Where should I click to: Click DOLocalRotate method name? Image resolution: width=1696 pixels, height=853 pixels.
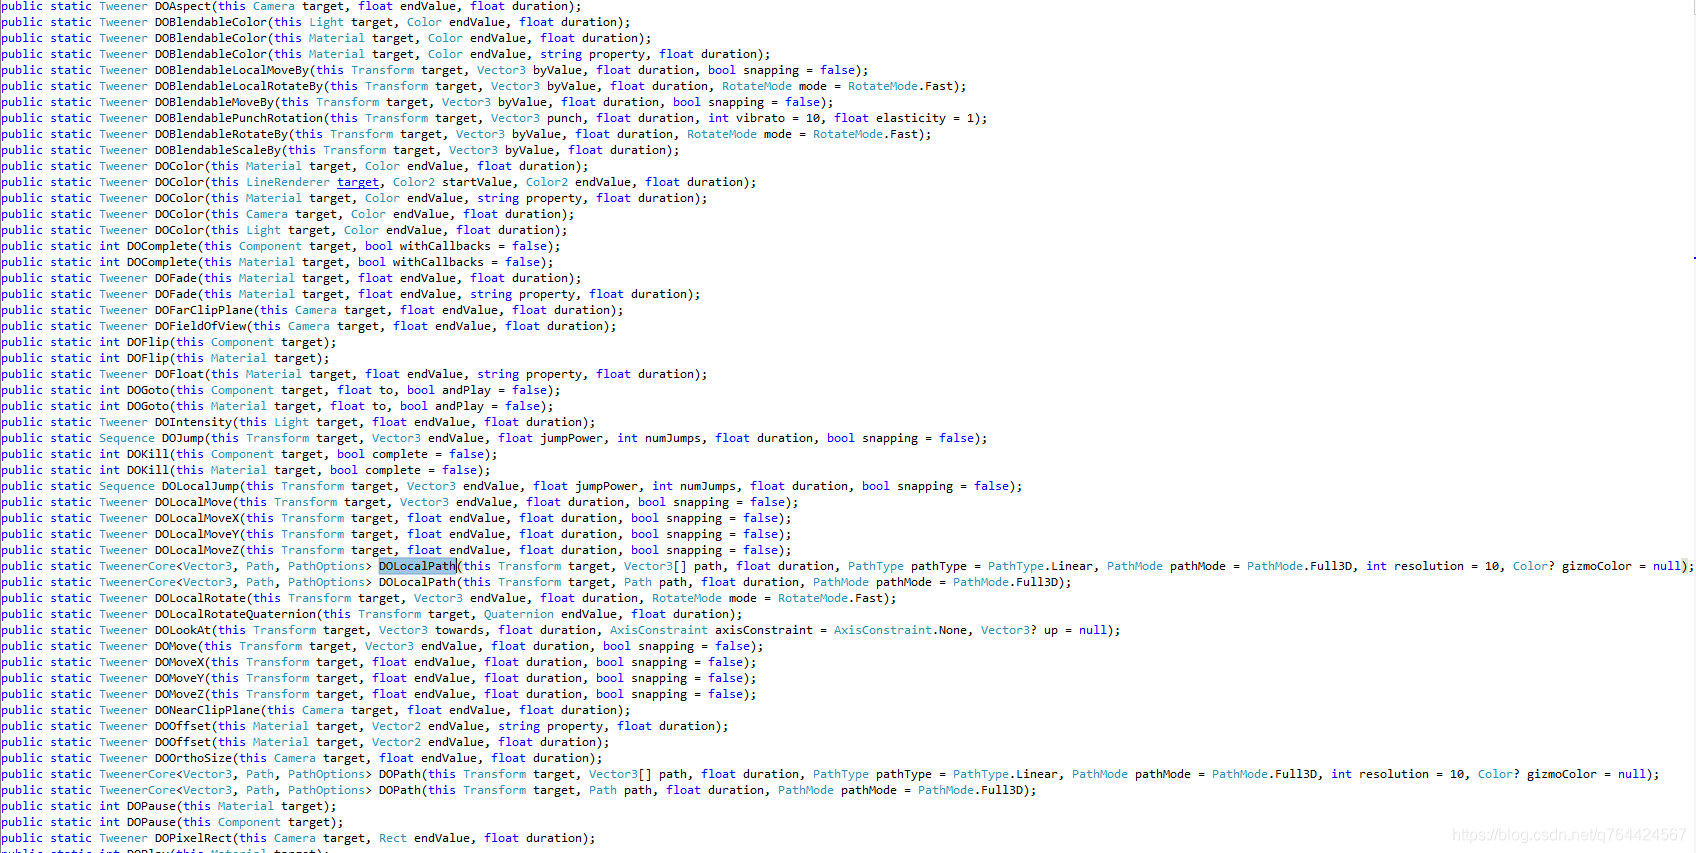coord(200,598)
